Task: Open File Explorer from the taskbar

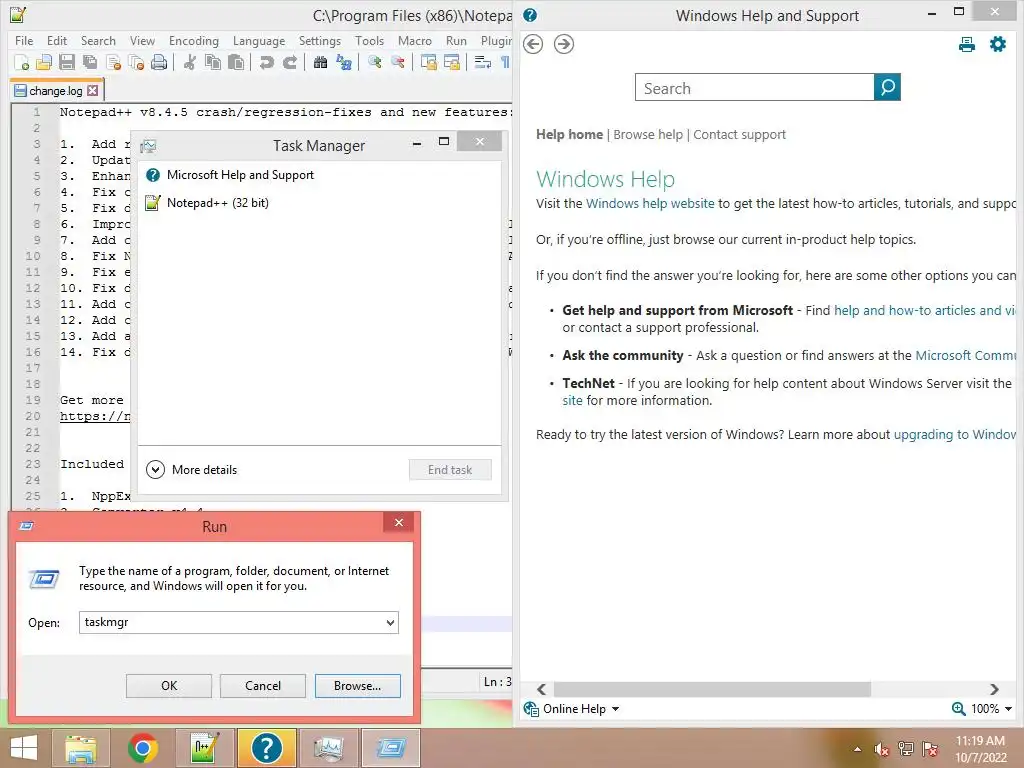Action: [x=81, y=748]
